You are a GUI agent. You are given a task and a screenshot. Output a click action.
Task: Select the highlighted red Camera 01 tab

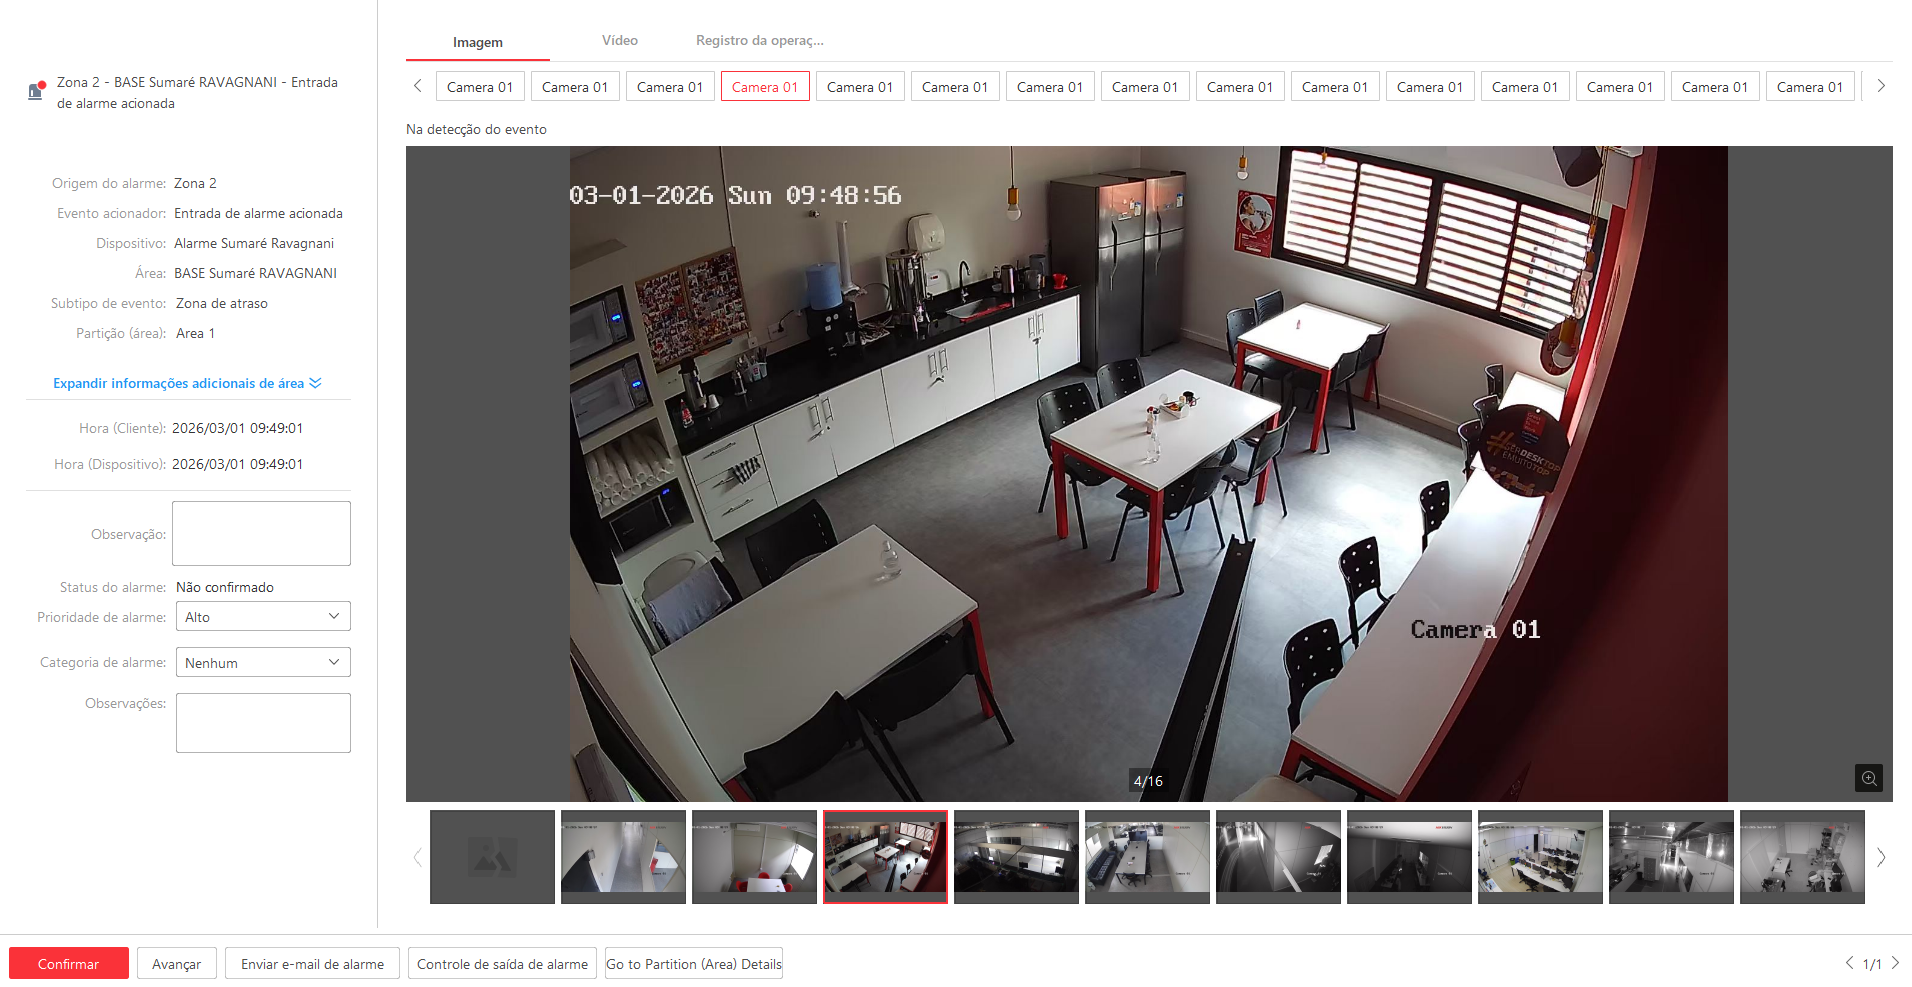coord(765,87)
